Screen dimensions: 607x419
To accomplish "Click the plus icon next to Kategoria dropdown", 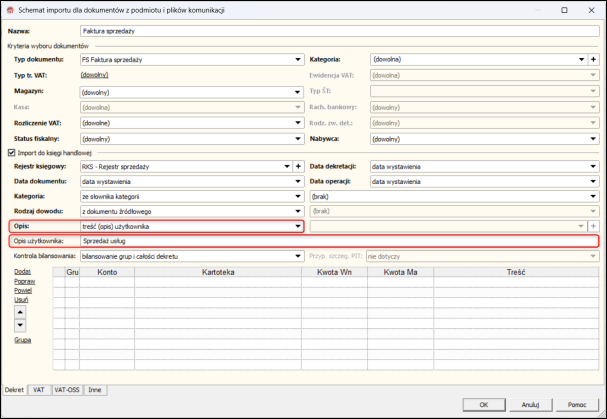I will [x=593, y=59].
